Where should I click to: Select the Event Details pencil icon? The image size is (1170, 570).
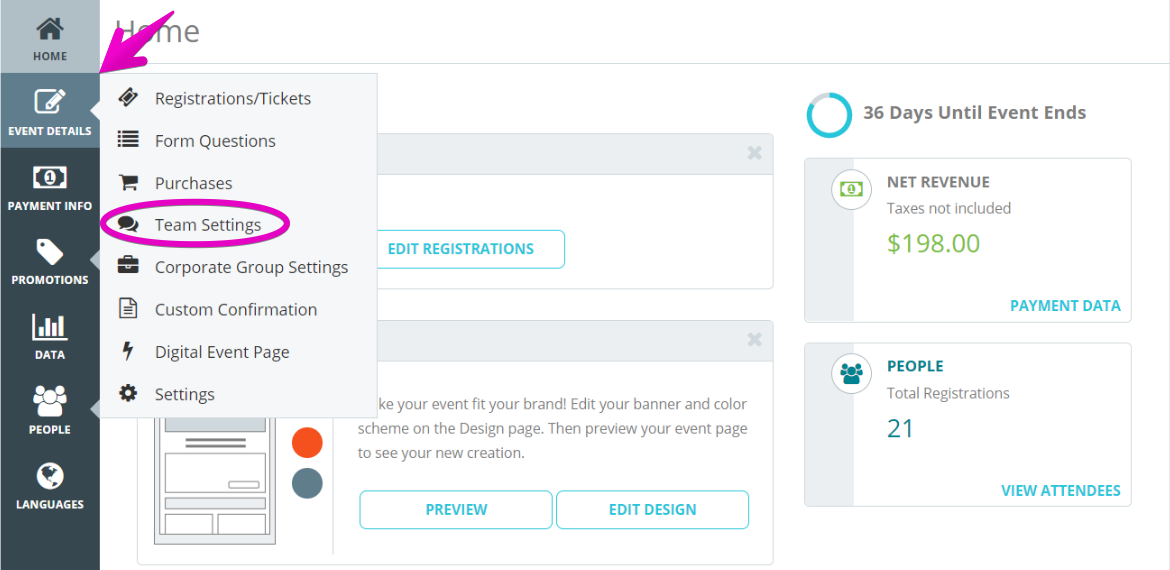(49, 102)
